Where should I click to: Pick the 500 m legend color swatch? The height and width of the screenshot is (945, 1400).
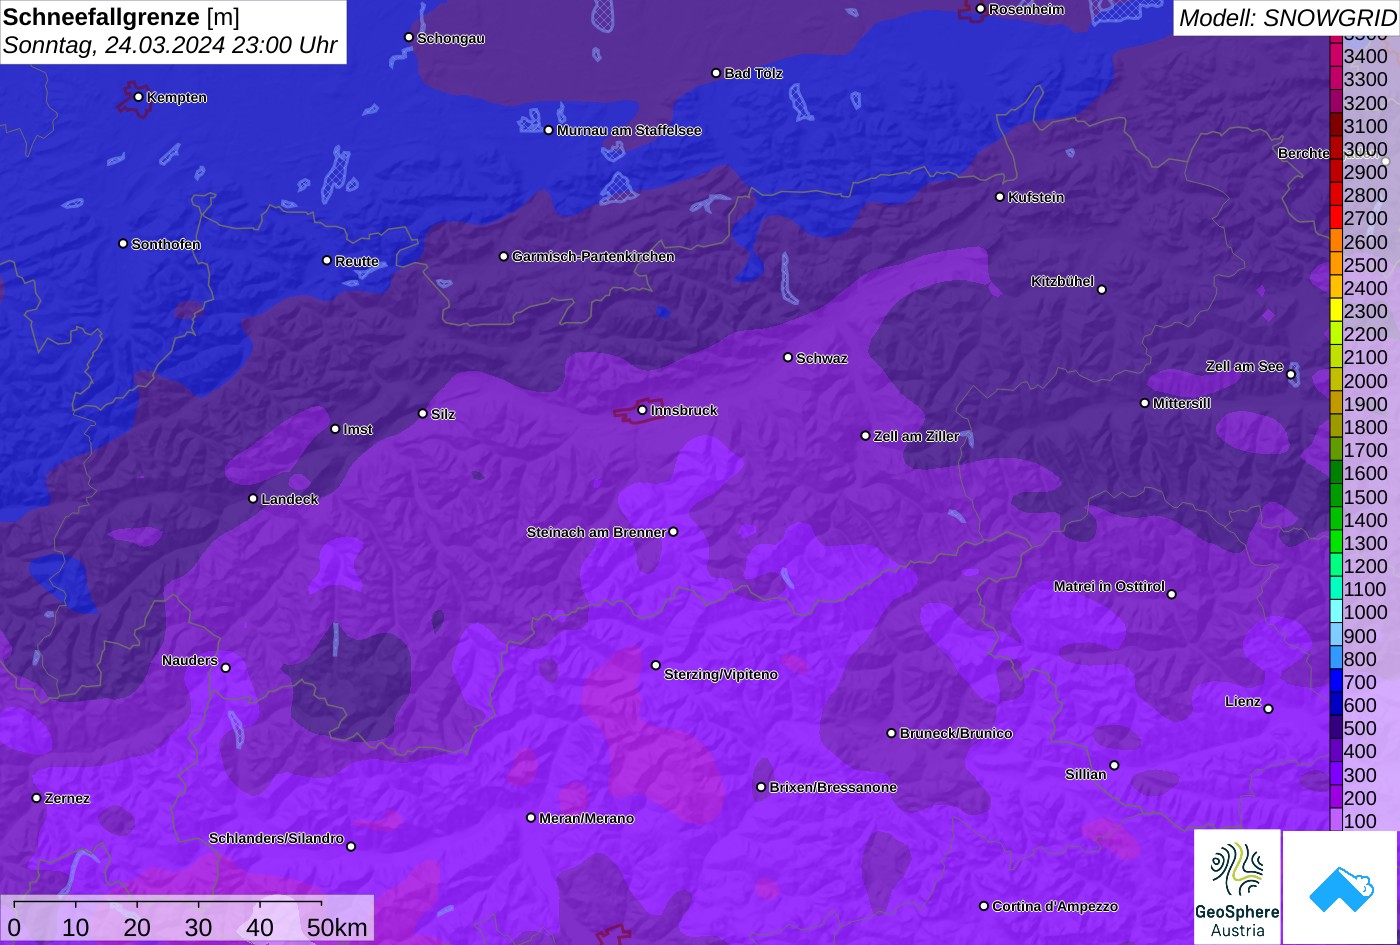click(x=1336, y=728)
